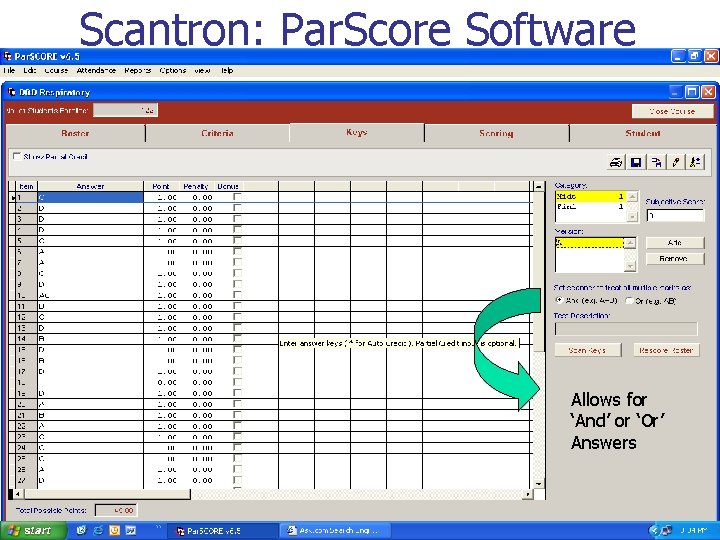Image resolution: width=720 pixels, height=540 pixels.
Task: Click the fourth quick launch icon on the taskbar
Action: (x=131, y=530)
